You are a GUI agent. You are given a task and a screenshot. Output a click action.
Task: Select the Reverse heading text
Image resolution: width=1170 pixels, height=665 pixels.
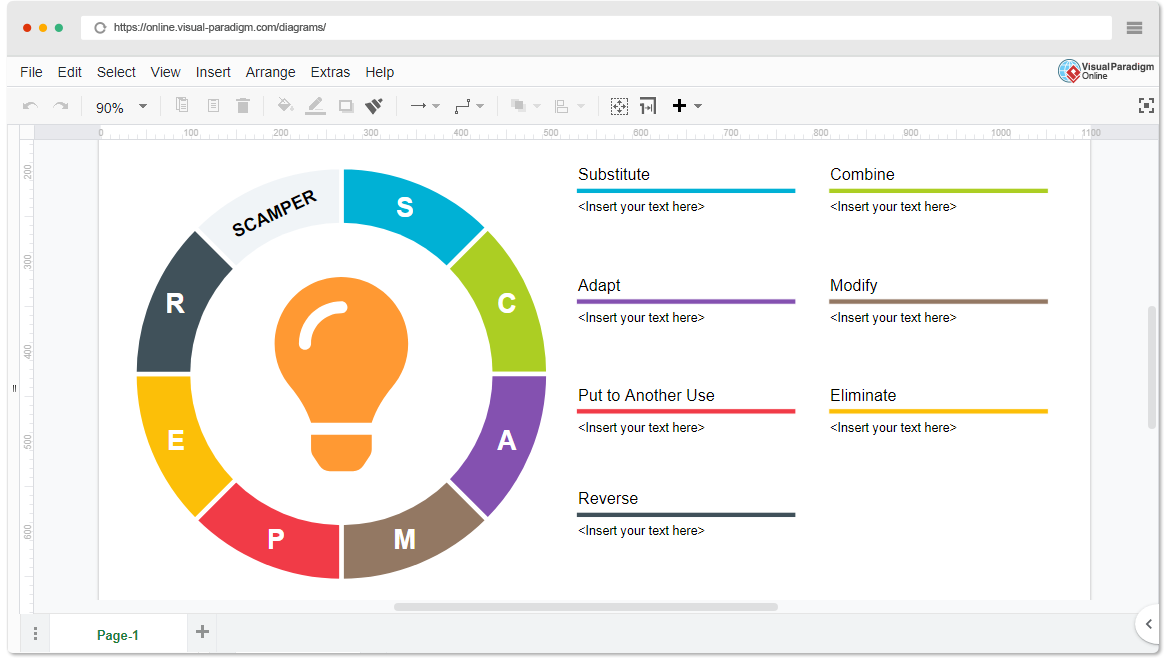[608, 498]
